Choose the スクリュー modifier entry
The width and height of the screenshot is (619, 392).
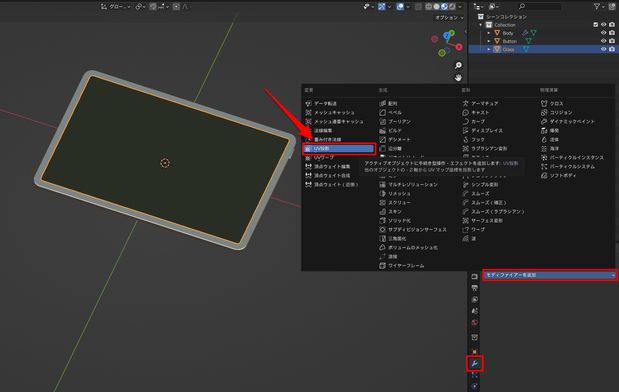point(395,203)
